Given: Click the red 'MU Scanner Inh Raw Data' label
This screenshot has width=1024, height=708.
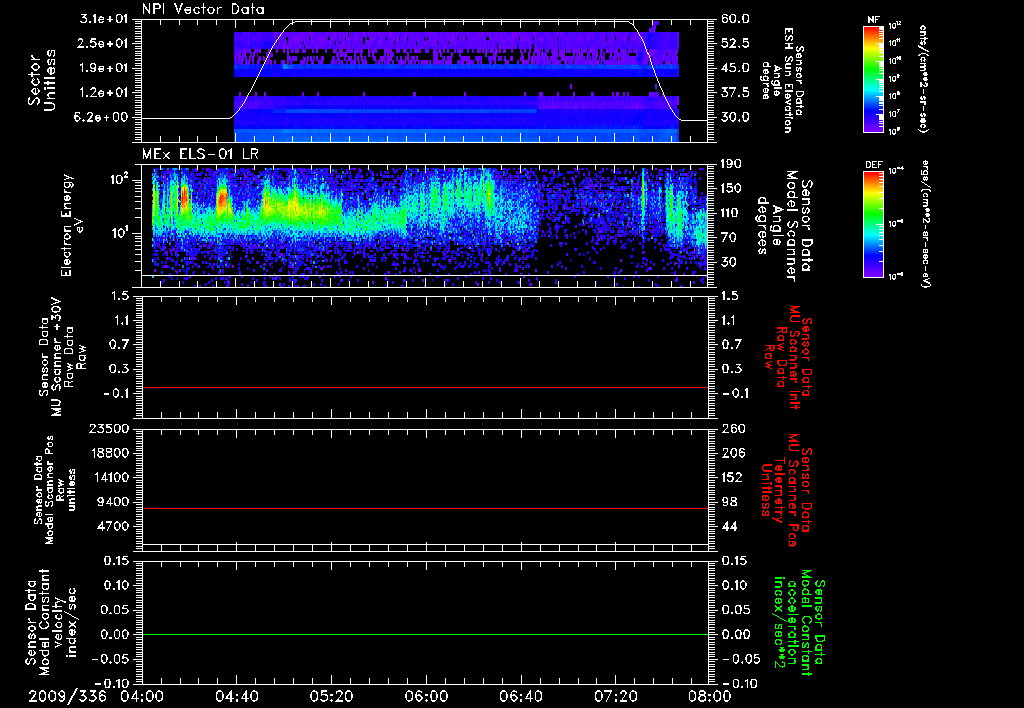Looking at the screenshot, I should [788, 357].
